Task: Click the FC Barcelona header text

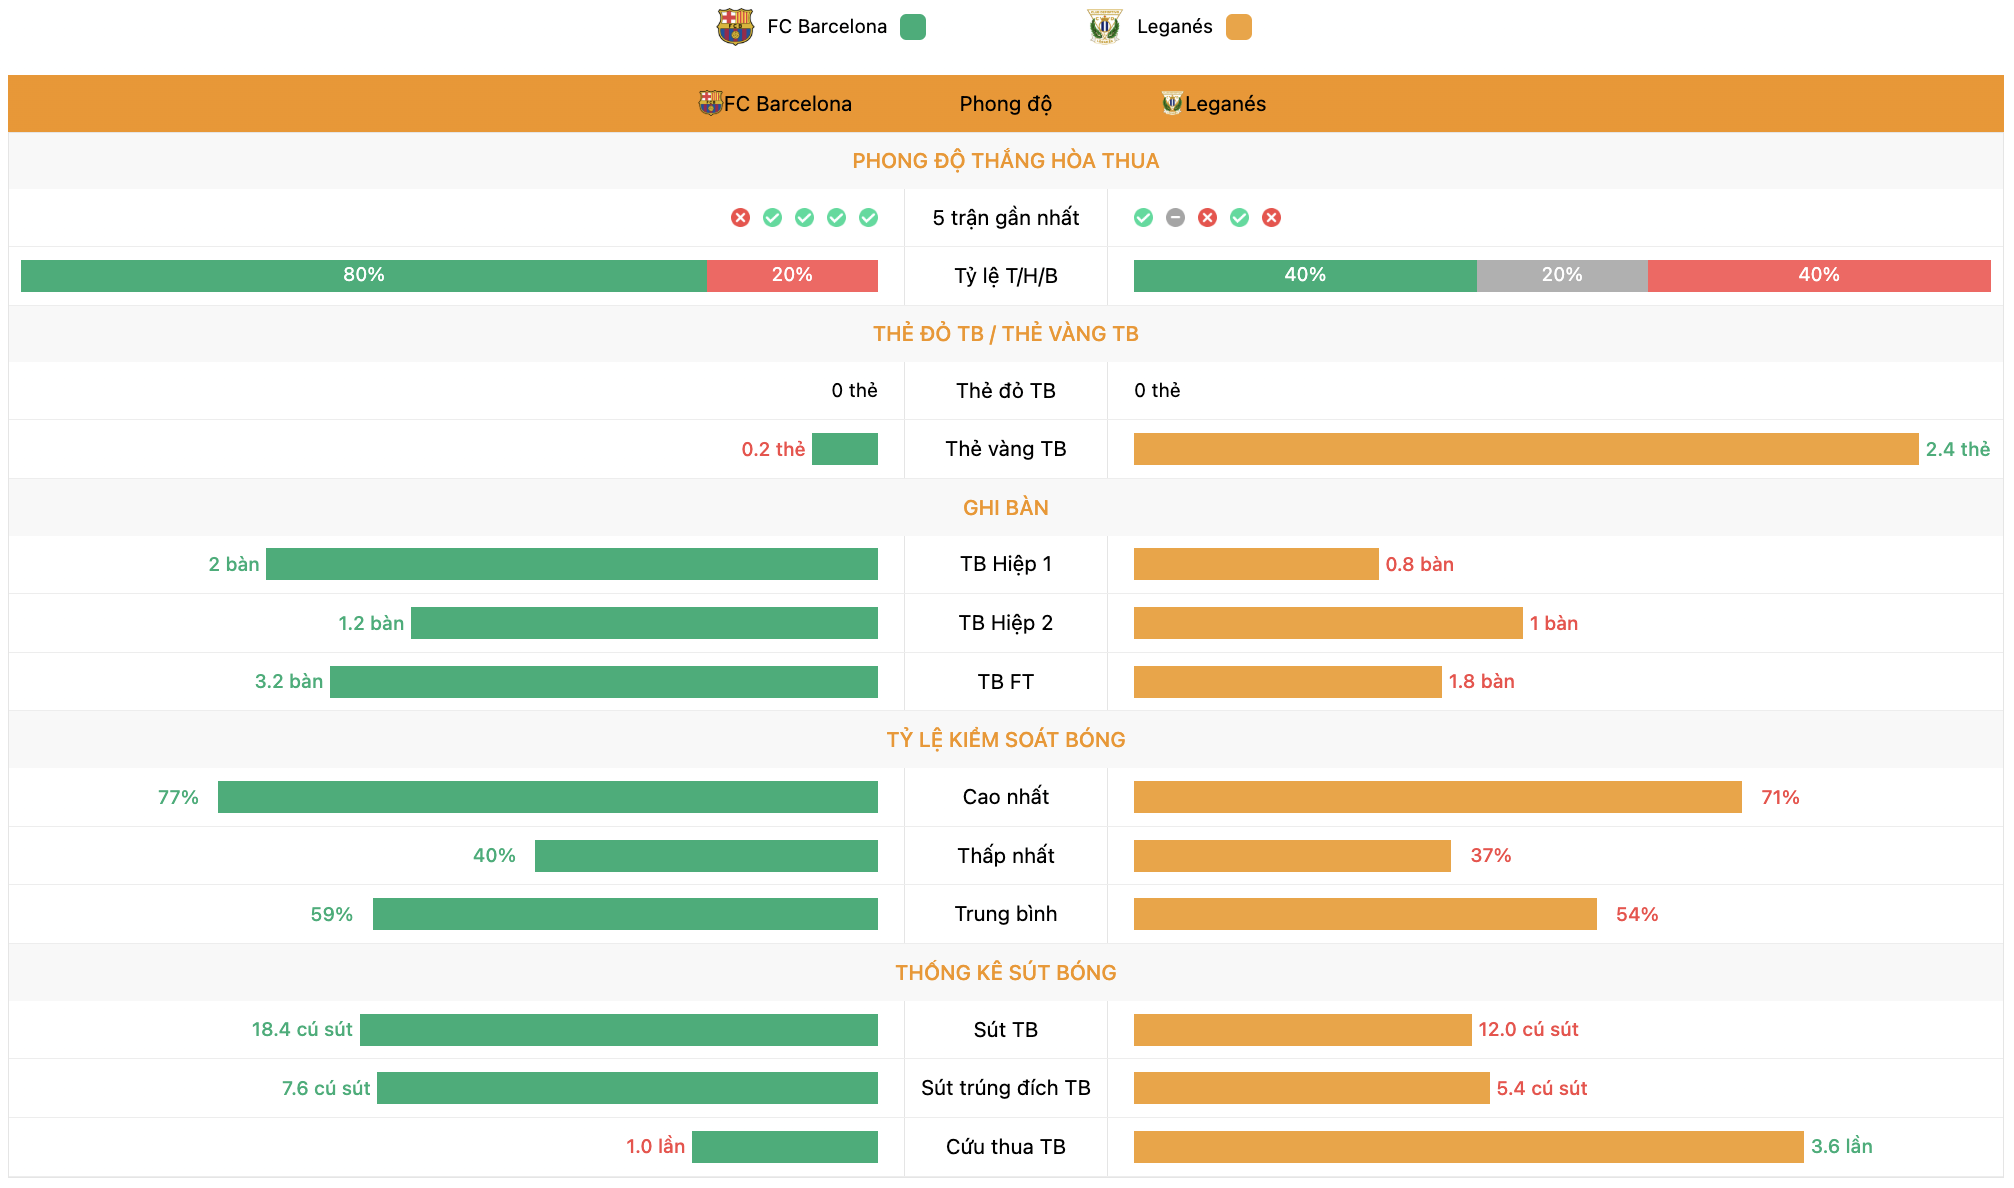Action: pyautogui.click(x=788, y=104)
